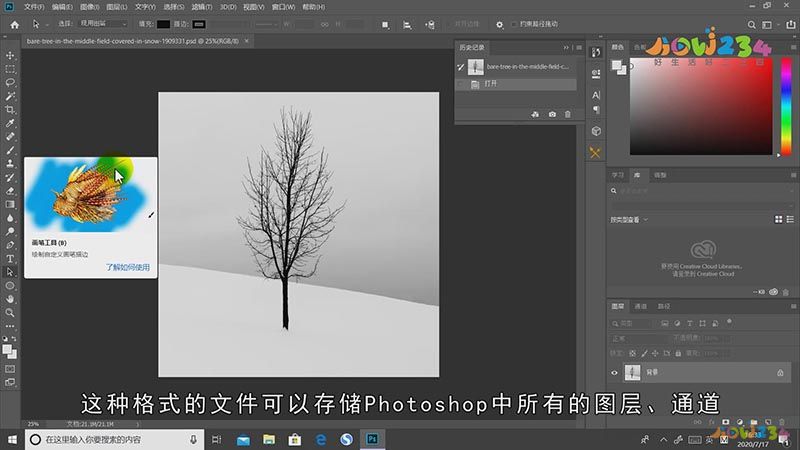The image size is (800, 450).
Task: Set history brush source on 打开 state
Action: coord(461,84)
